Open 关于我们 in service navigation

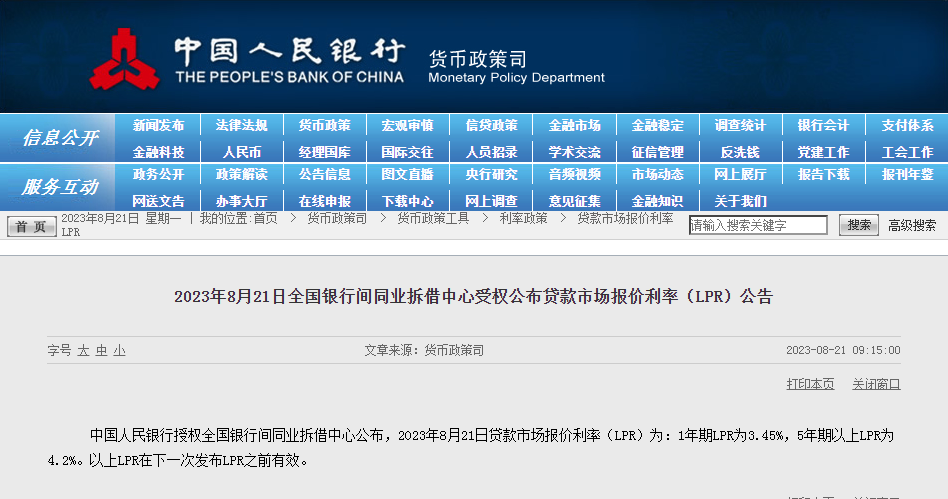pyautogui.click(x=740, y=201)
